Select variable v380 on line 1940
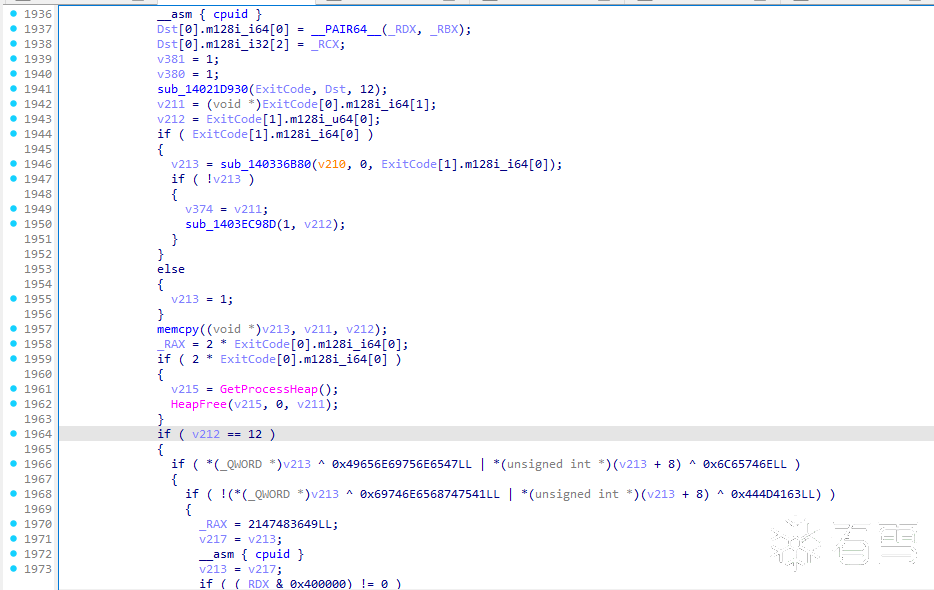The height and width of the screenshot is (590, 934). tap(171, 74)
